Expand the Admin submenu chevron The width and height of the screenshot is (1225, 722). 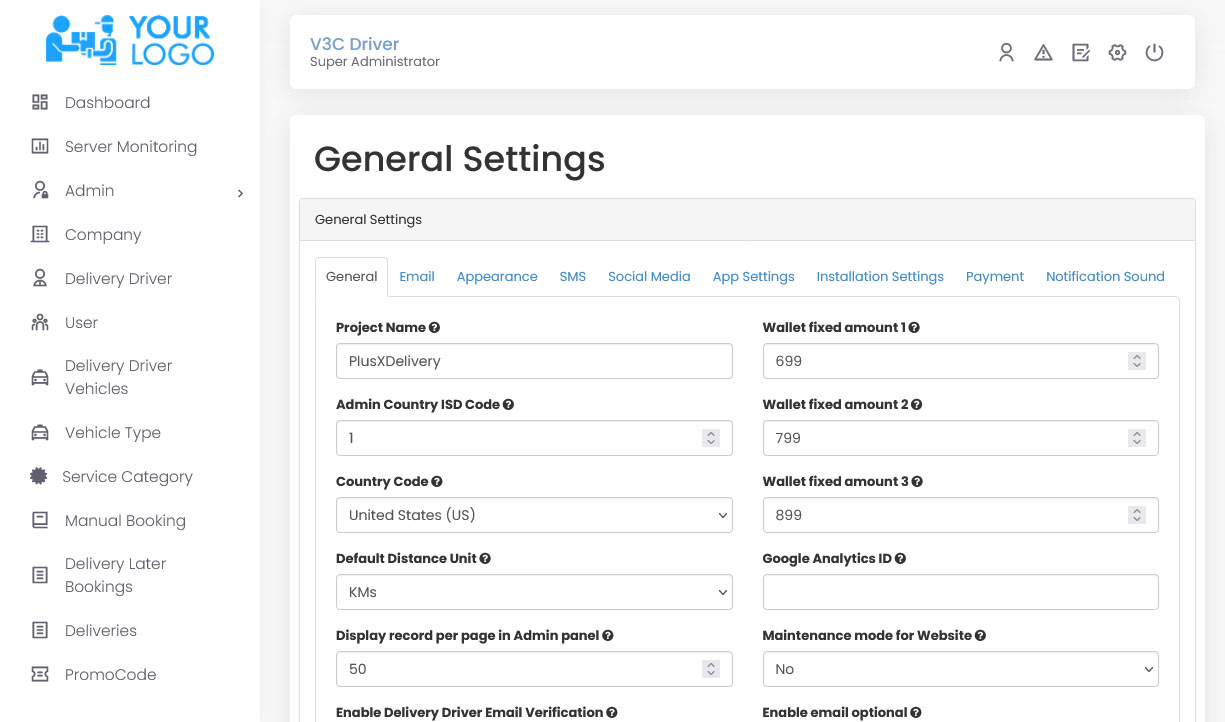pos(240,193)
